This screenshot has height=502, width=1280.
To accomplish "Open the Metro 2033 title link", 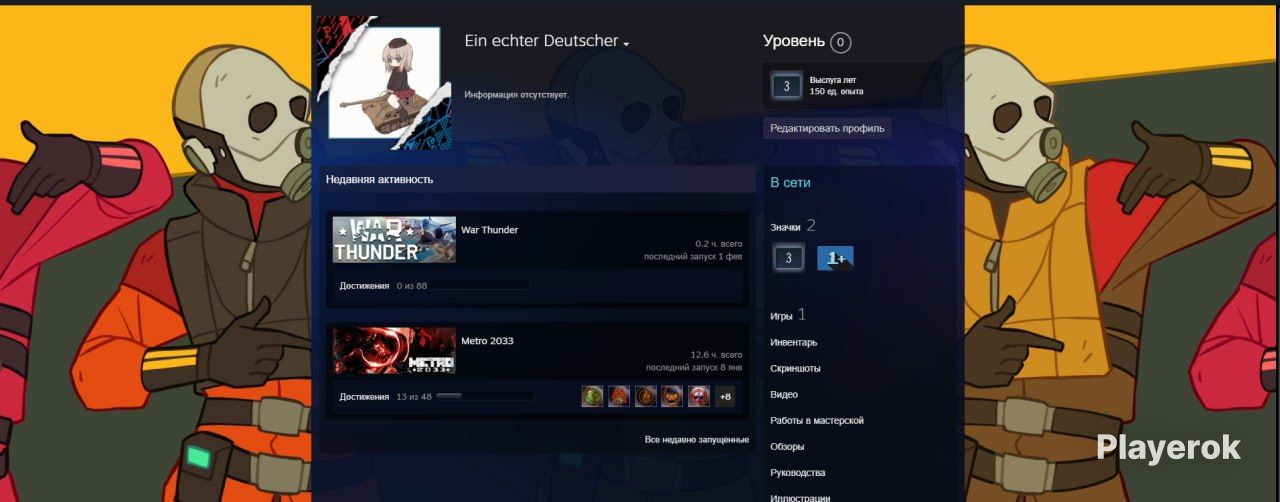I will pyautogui.click(x=487, y=341).
